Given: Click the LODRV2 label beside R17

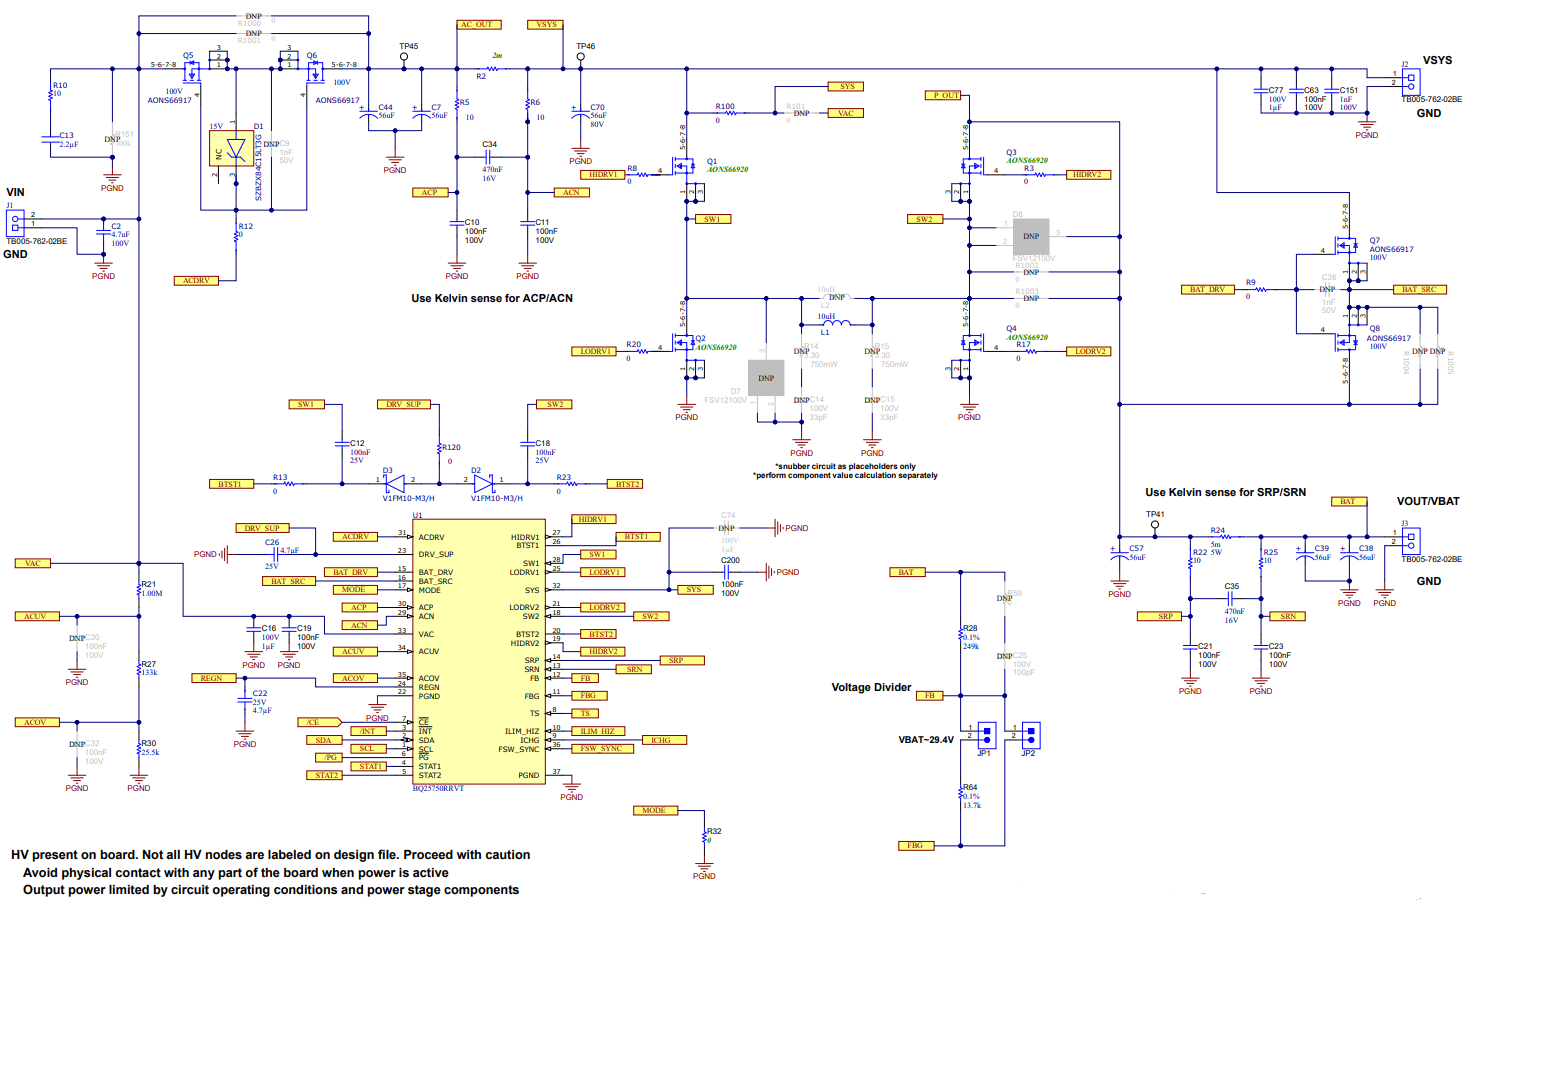Looking at the screenshot, I should 1088,352.
